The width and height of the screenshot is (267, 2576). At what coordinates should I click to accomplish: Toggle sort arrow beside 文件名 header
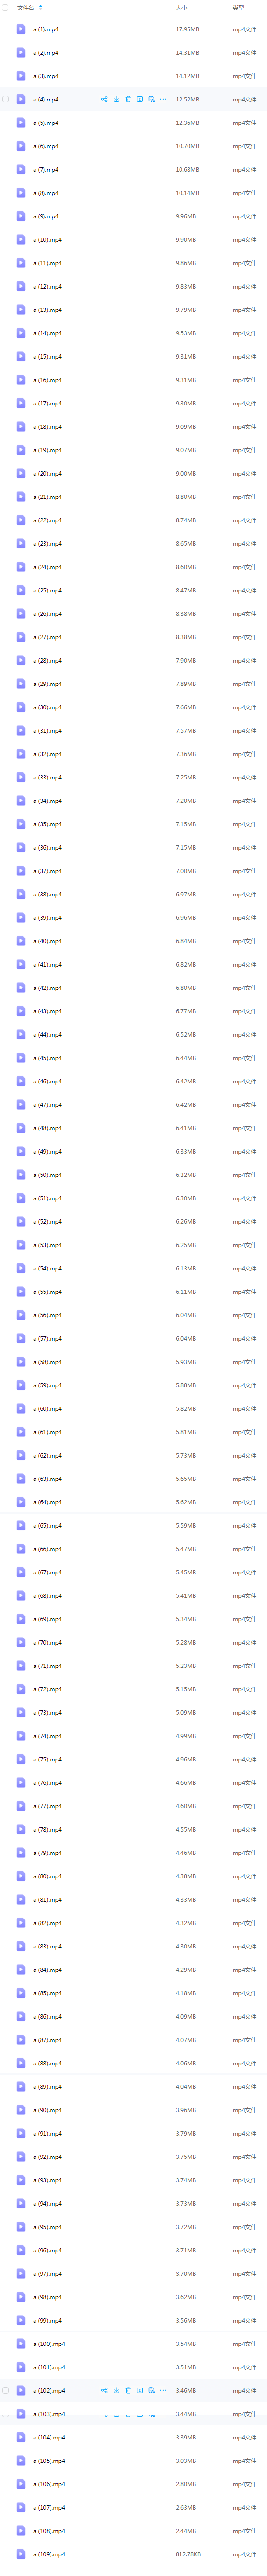click(x=41, y=7)
